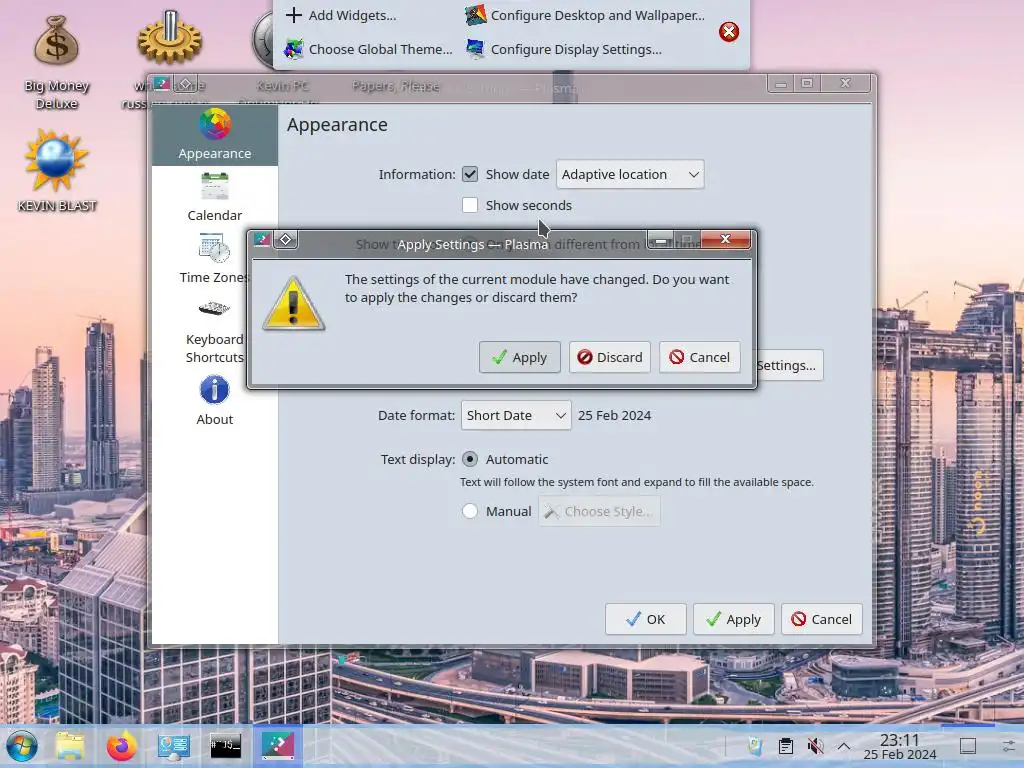1024x768 pixels.
Task: Click the taskbar clock showing 23:11
Action: (x=899, y=746)
